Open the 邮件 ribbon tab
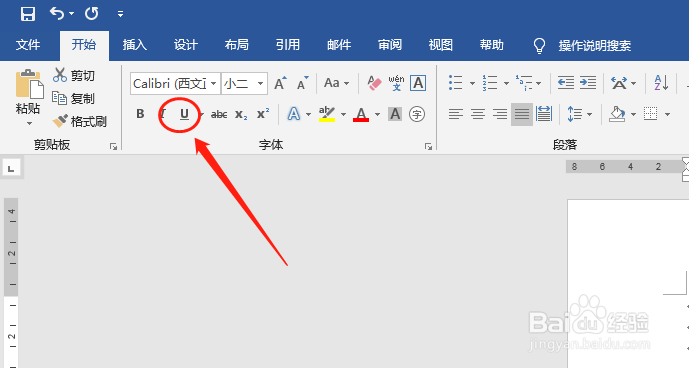The width and height of the screenshot is (689, 368). [x=339, y=45]
